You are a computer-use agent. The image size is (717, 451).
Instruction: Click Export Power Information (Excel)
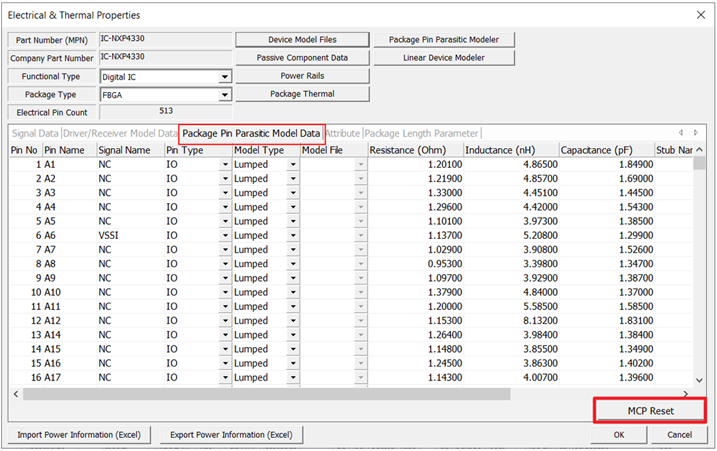231,435
